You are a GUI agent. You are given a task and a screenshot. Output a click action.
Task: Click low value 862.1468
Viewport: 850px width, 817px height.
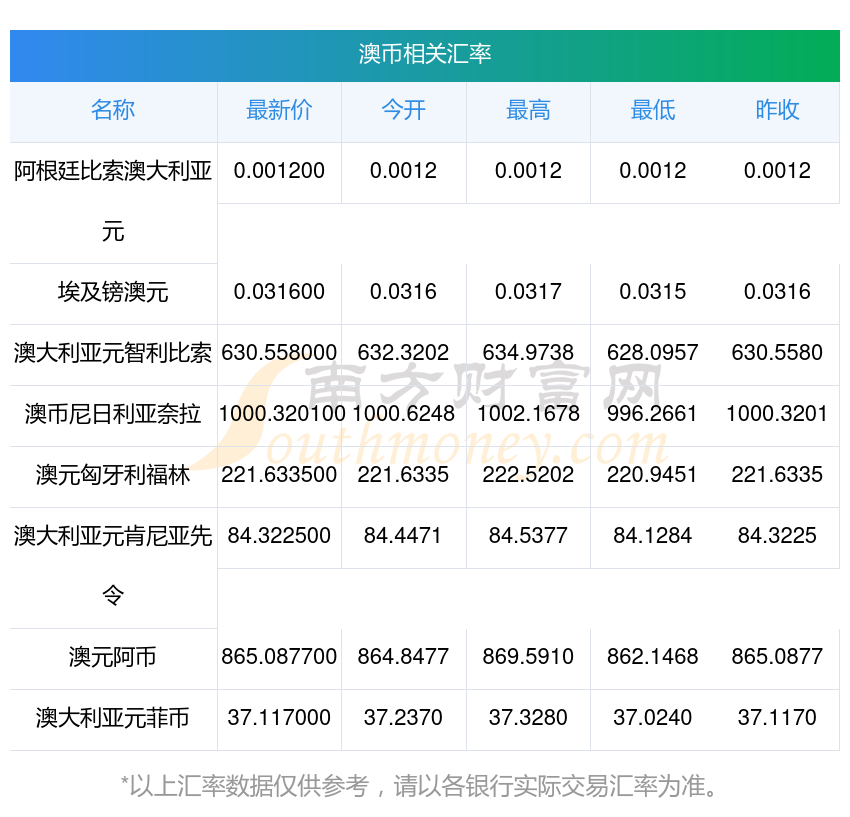[x=653, y=657]
